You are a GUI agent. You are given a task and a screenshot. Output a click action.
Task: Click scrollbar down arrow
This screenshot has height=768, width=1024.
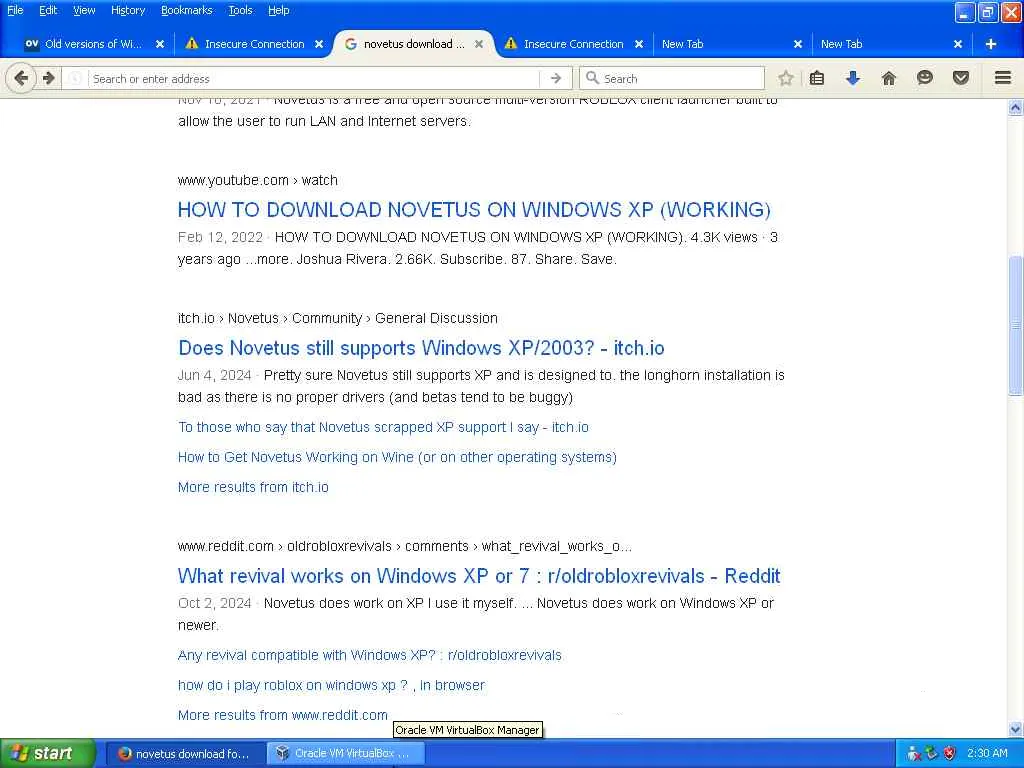1016,729
